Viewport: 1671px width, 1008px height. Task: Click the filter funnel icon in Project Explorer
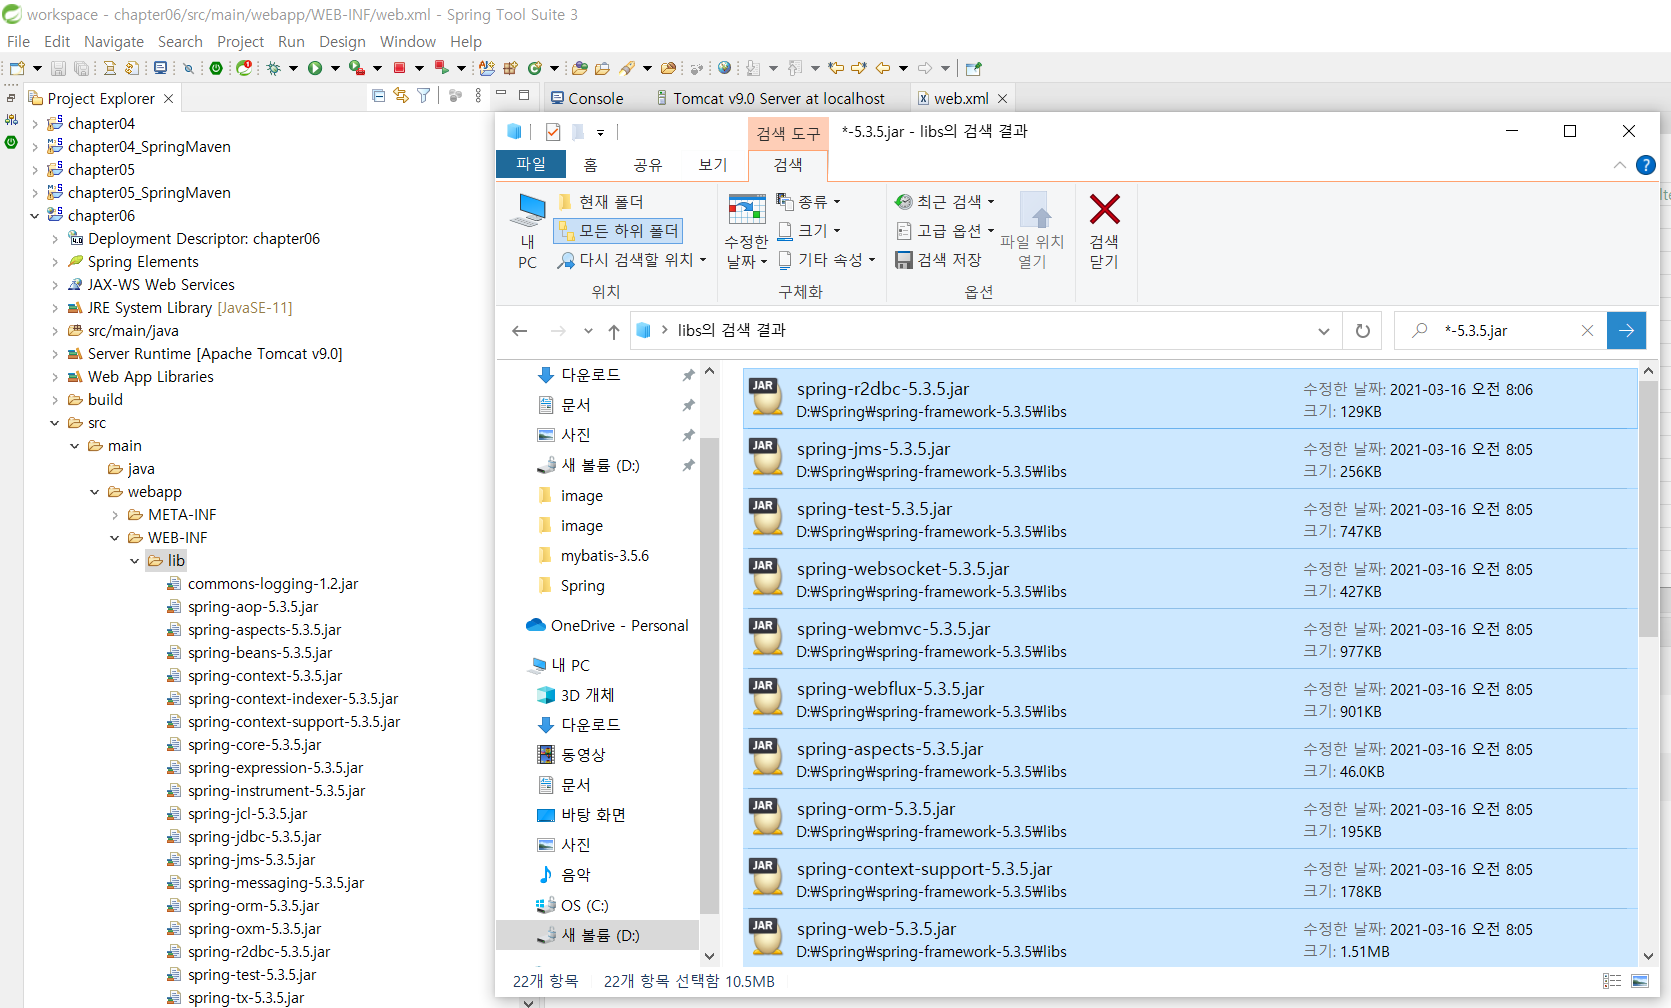click(x=424, y=96)
